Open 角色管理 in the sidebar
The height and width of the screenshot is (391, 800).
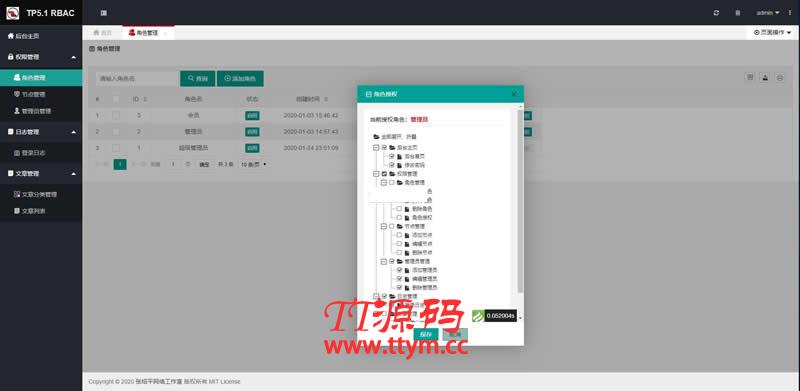41,78
